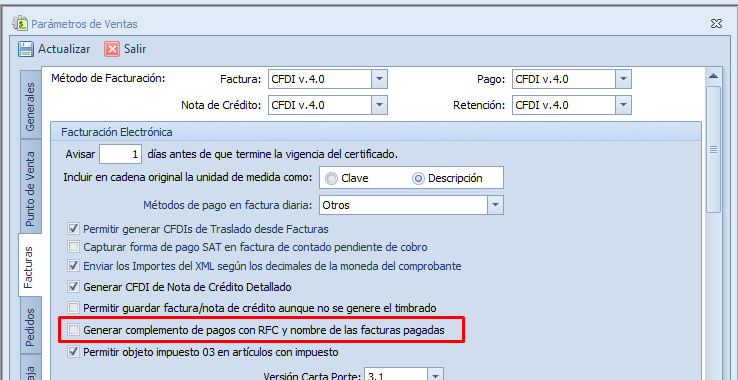Screen dimensions: 738x380
Task: Enable Permitir guardar factura sin timbrado checkbox
Action: point(73,308)
